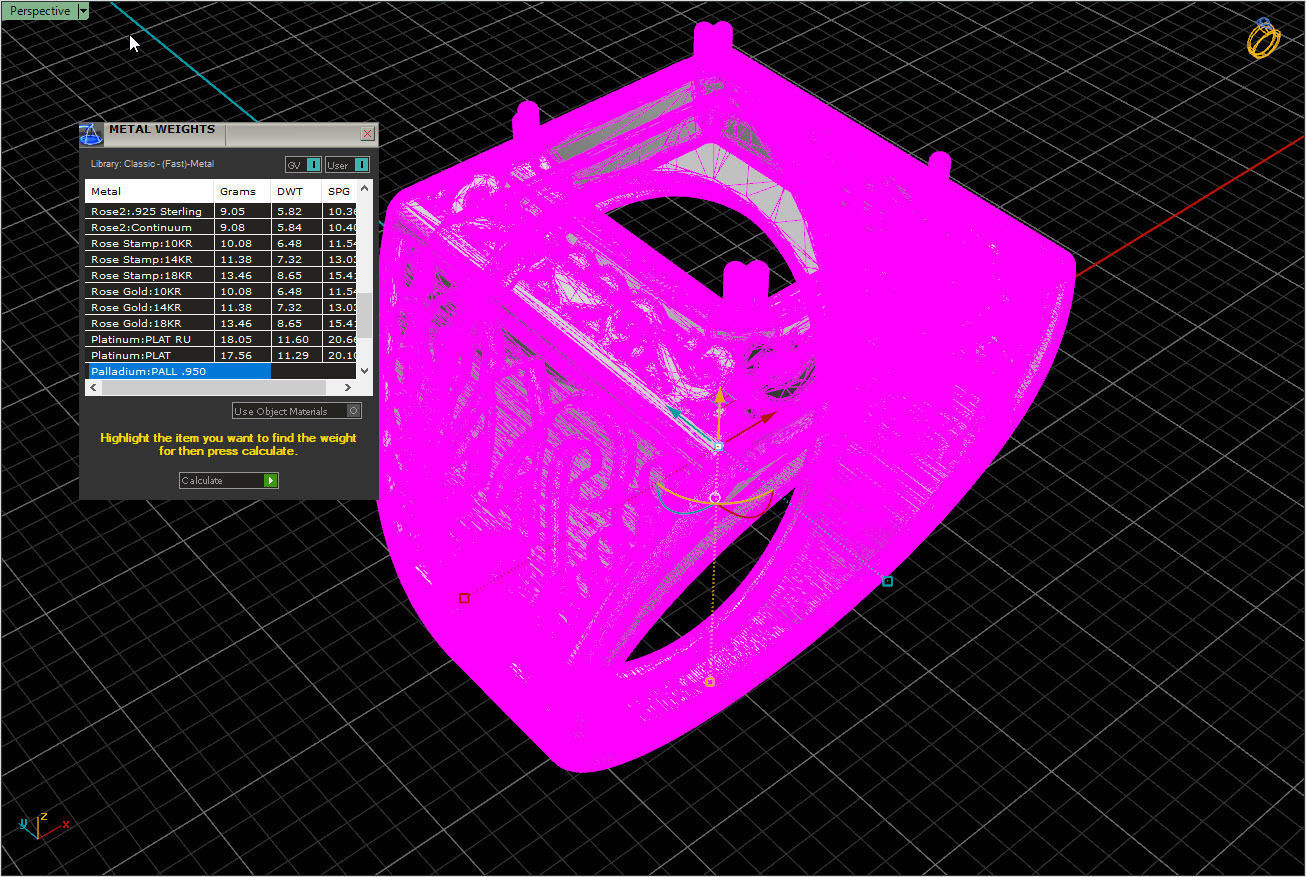Select the highlighted Palladium:PALL .950 row
Viewport: 1306px width, 877px height.
coord(221,371)
